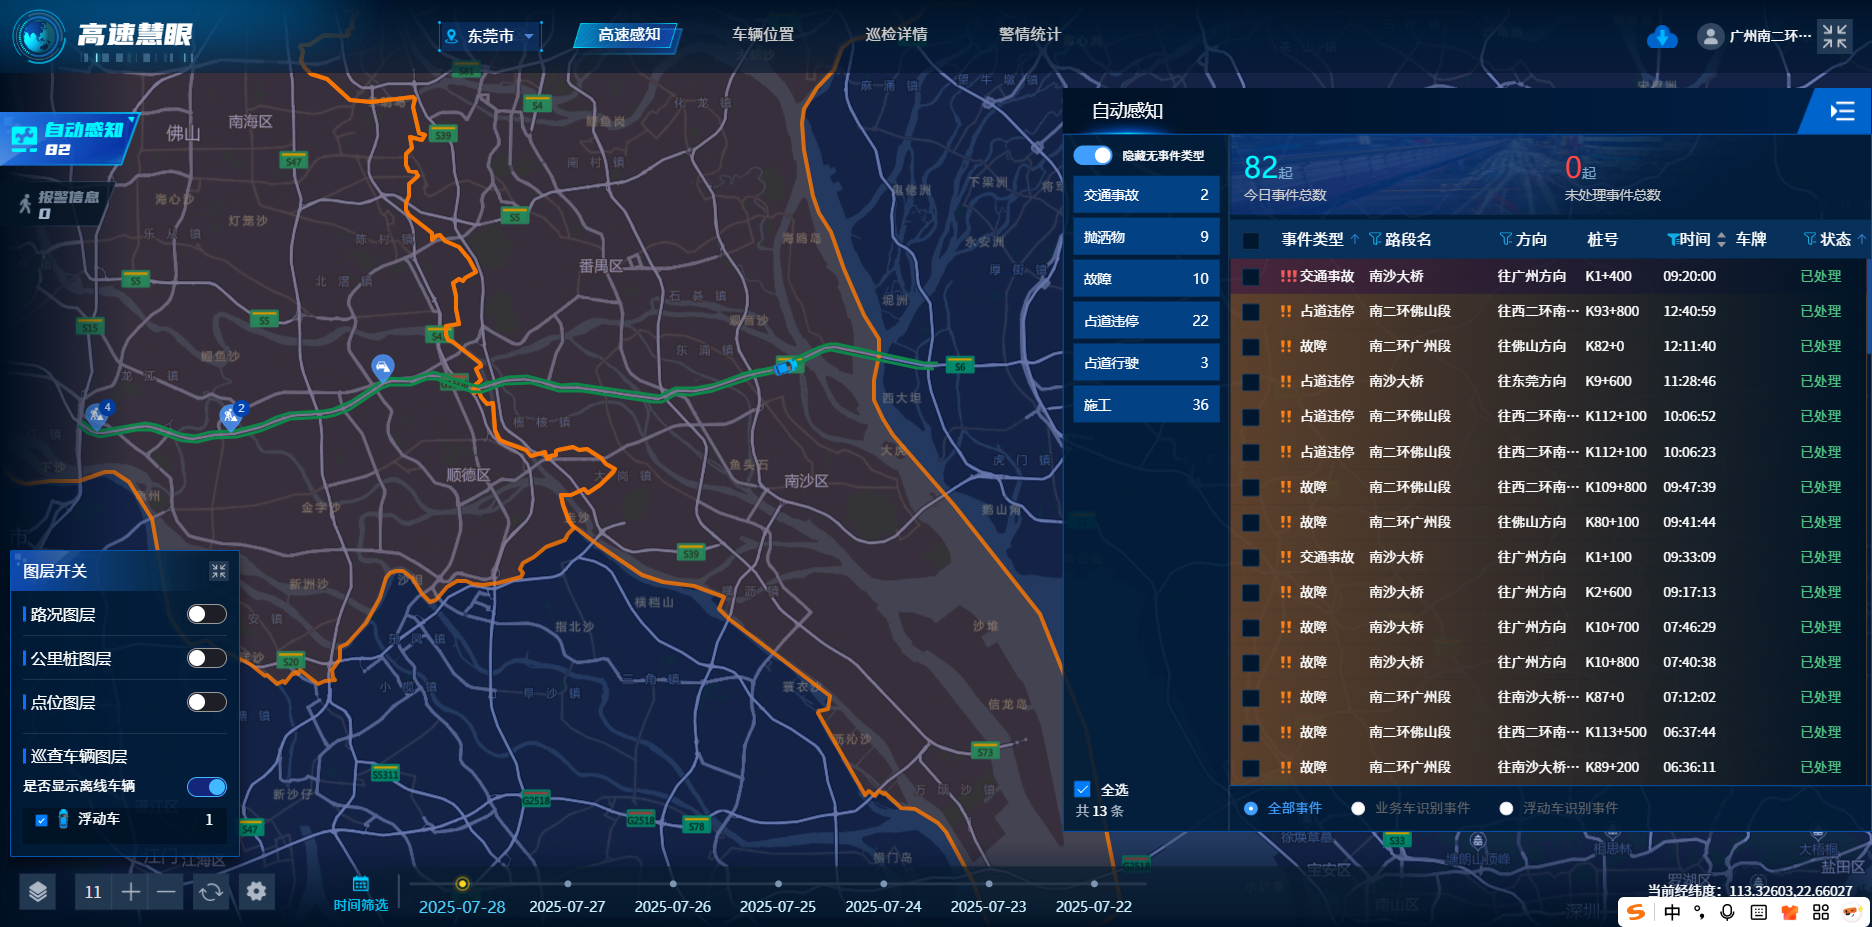Screen dimensions: 1872x927
Task: Select 全部事件 radio button
Action: [1250, 808]
